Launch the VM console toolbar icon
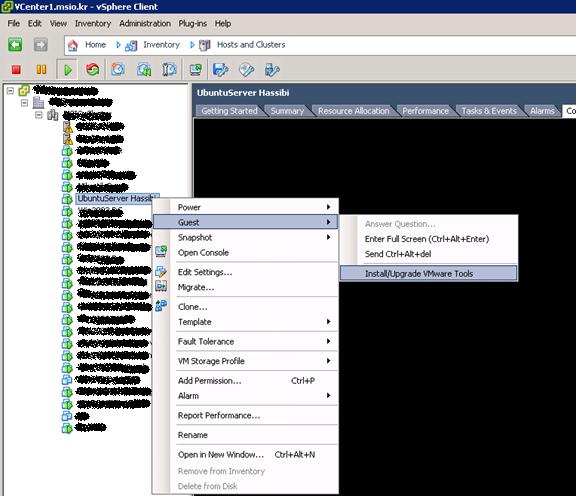 [x=196, y=69]
